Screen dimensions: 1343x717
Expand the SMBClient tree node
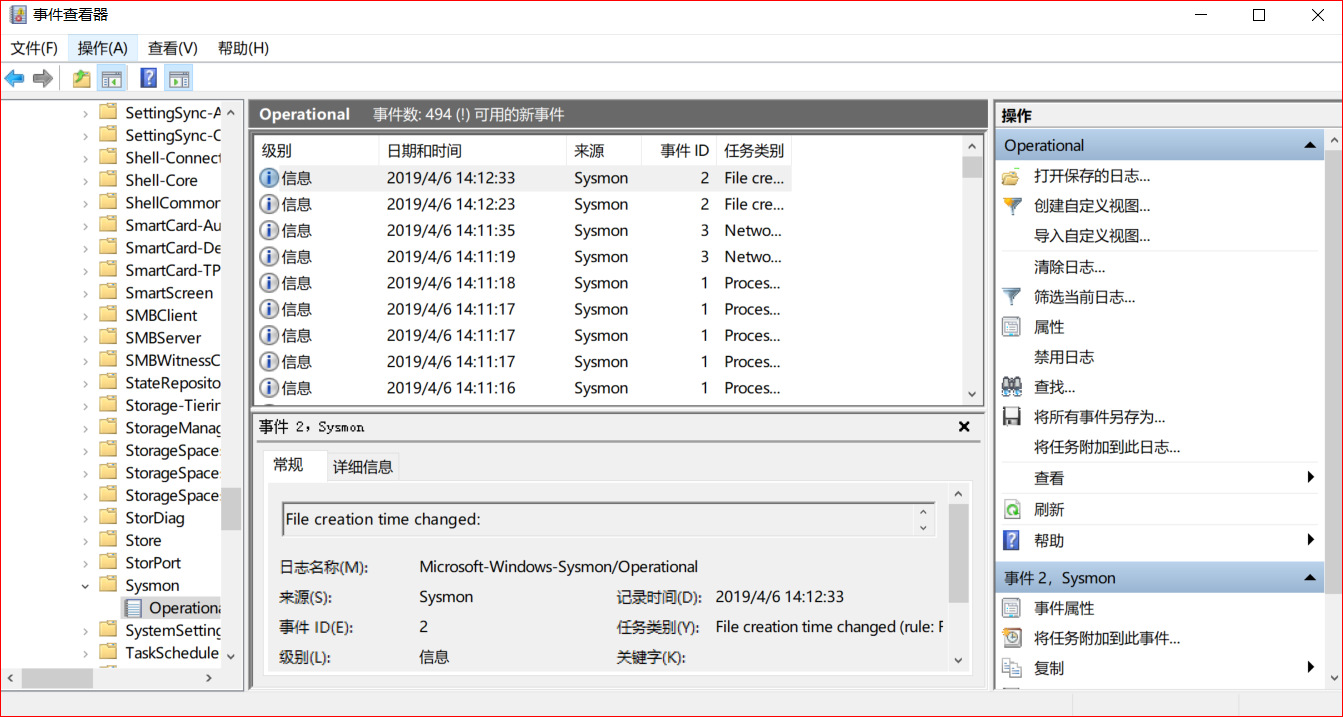pyautogui.click(x=85, y=316)
